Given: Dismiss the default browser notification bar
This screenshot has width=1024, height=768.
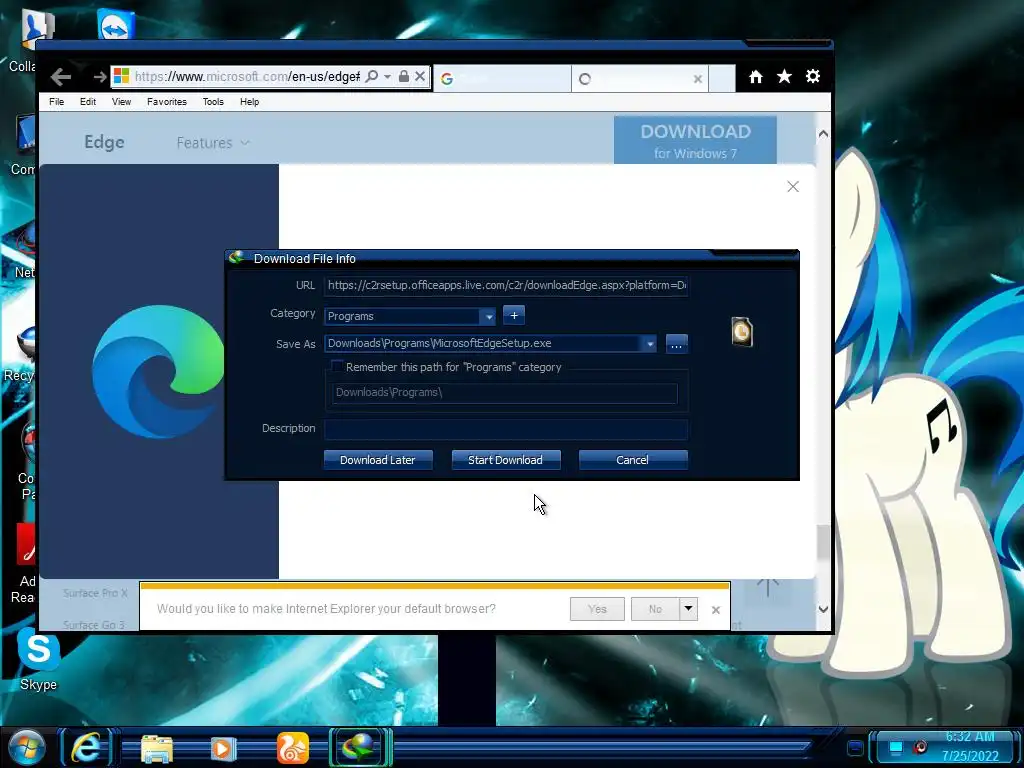Looking at the screenshot, I should [x=716, y=609].
